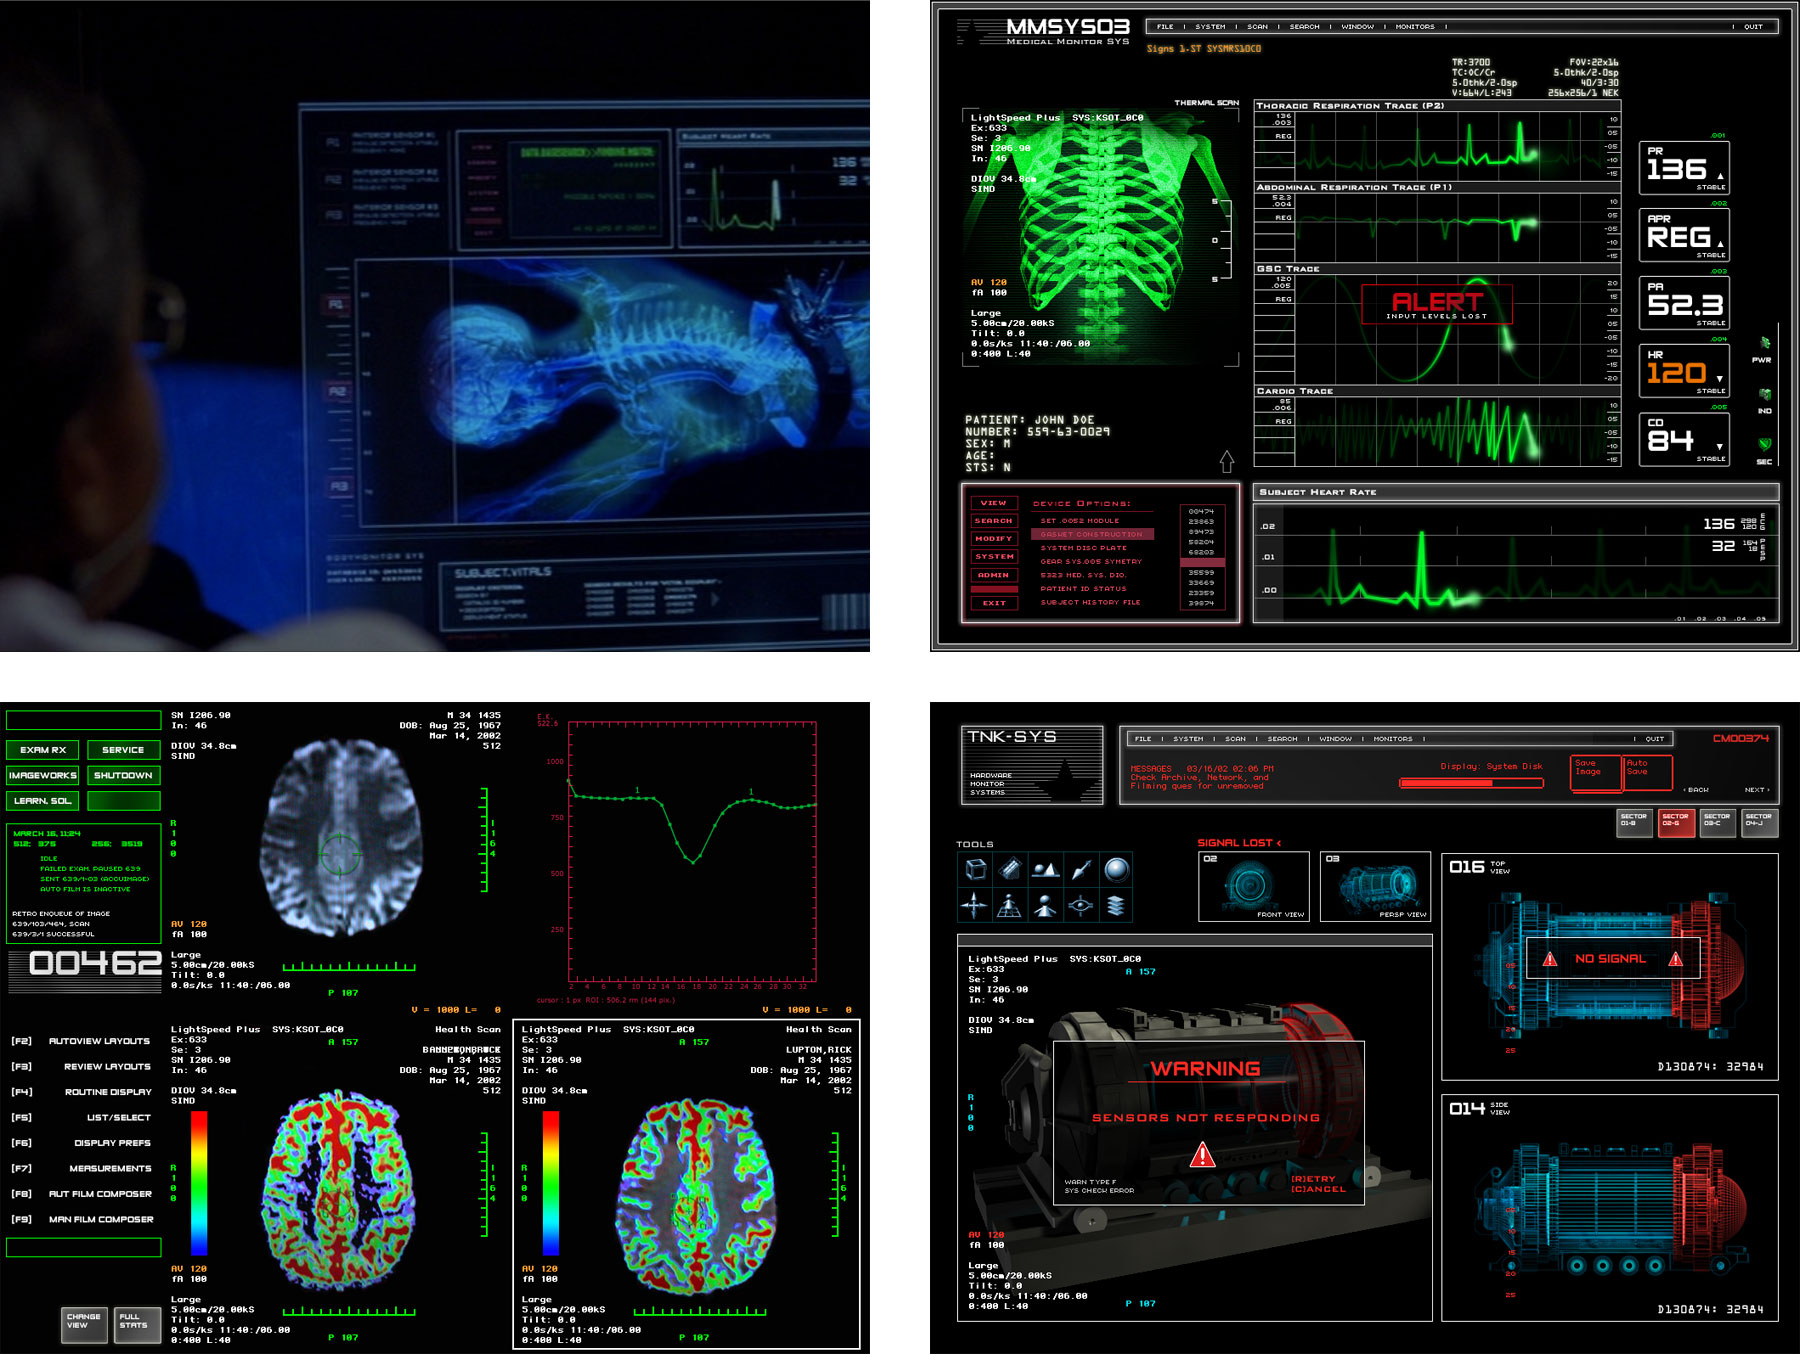This screenshot has height=1354, width=1800.
Task: Click the red EXIT button in Device Options
Action: (x=994, y=603)
